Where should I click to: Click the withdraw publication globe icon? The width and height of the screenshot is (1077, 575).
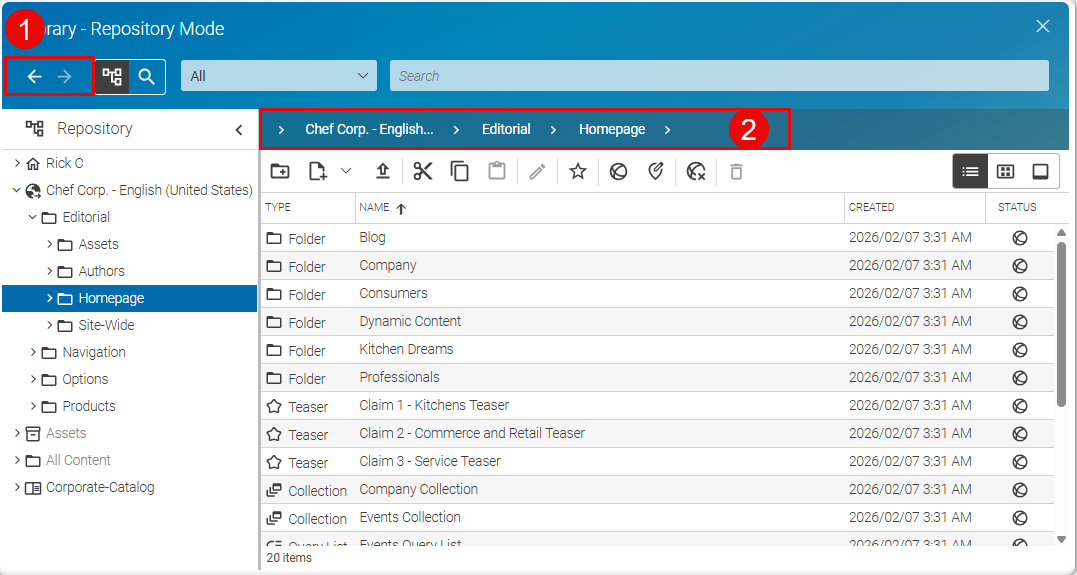[697, 172]
